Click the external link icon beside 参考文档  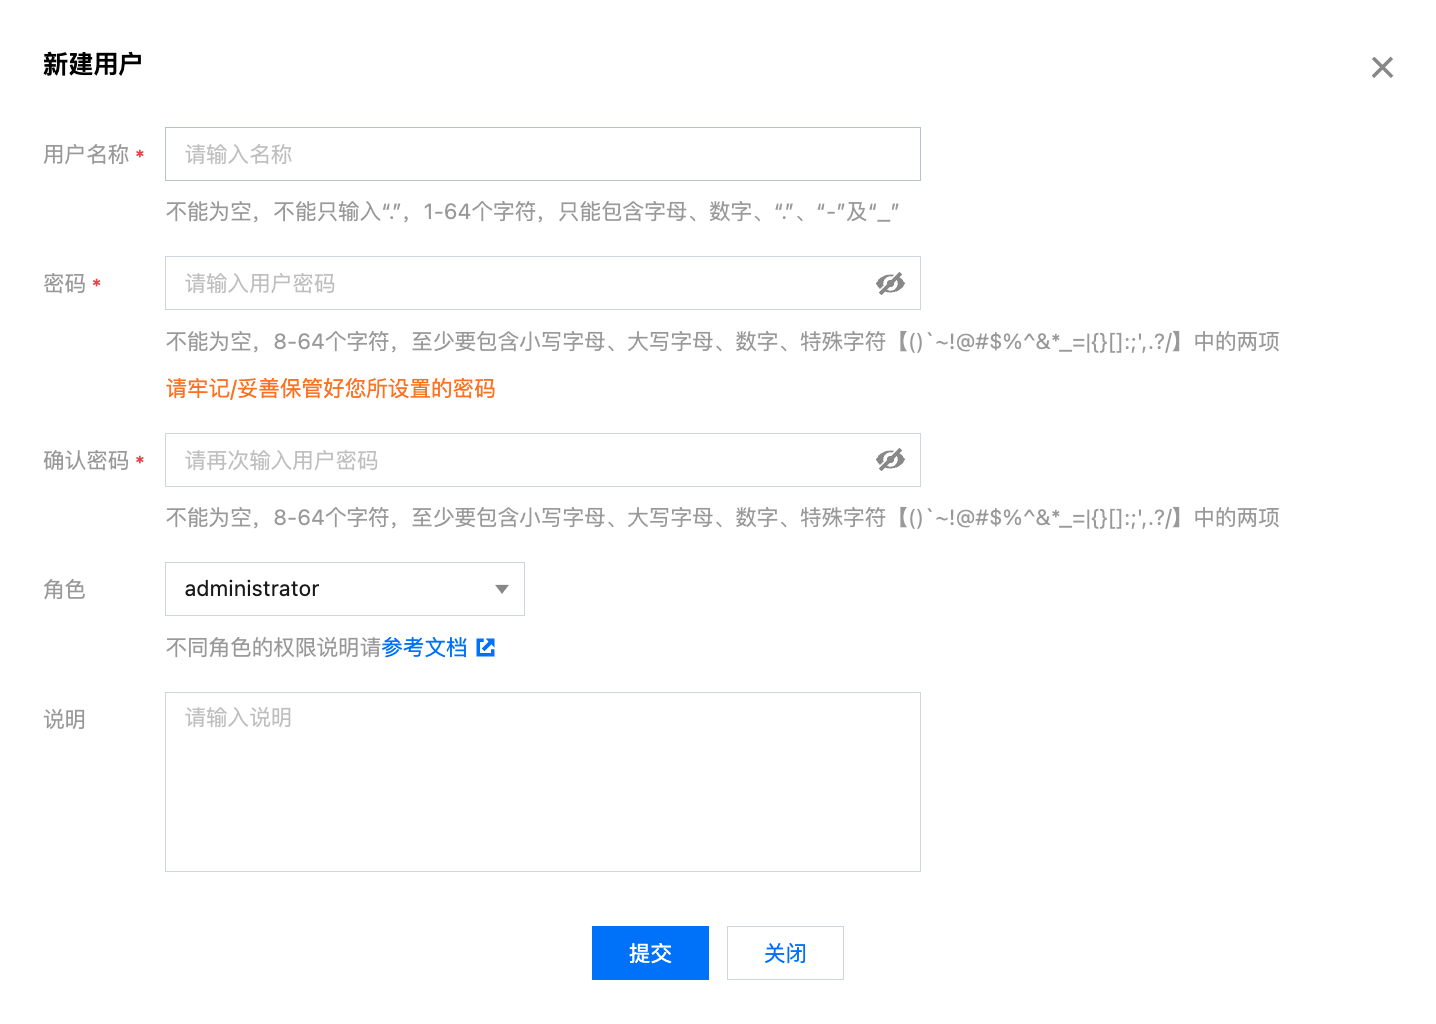pyautogui.click(x=486, y=647)
